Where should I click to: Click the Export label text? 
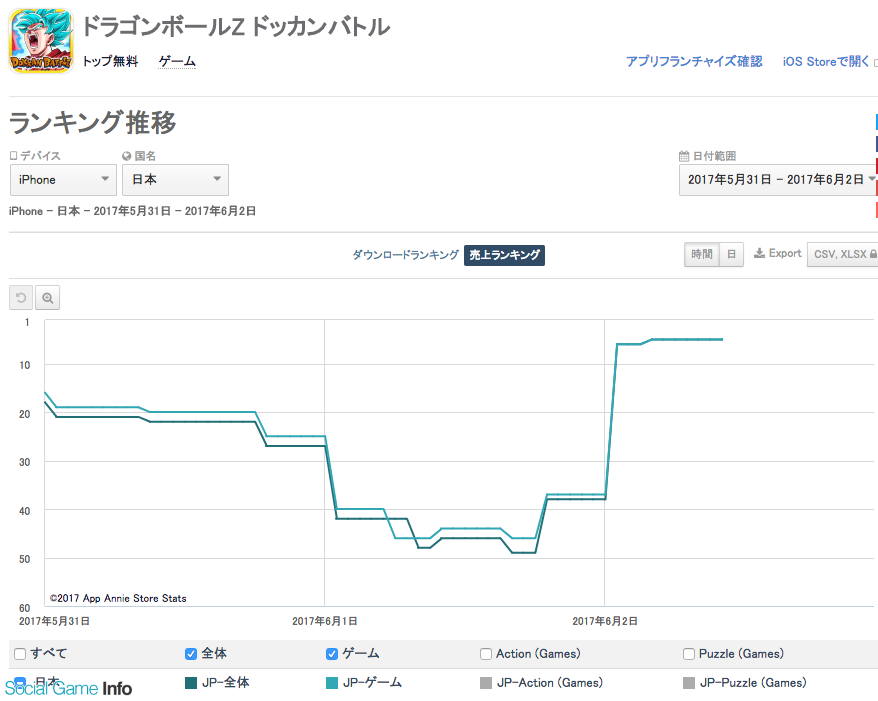[785, 253]
